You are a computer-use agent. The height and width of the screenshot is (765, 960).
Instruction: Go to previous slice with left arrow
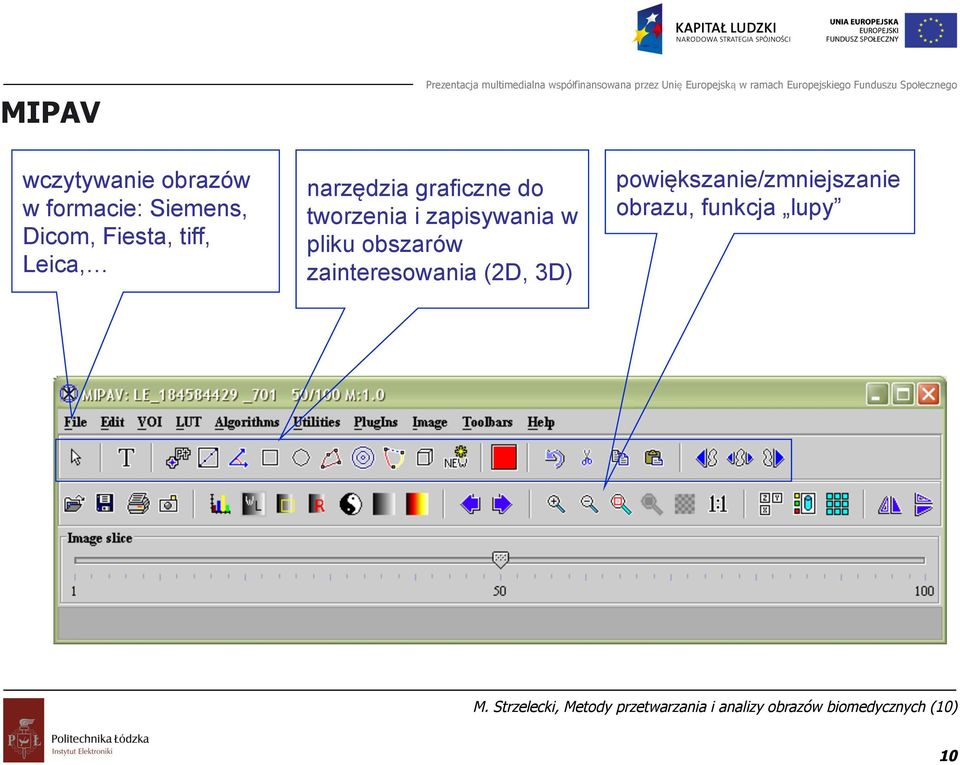coord(470,504)
